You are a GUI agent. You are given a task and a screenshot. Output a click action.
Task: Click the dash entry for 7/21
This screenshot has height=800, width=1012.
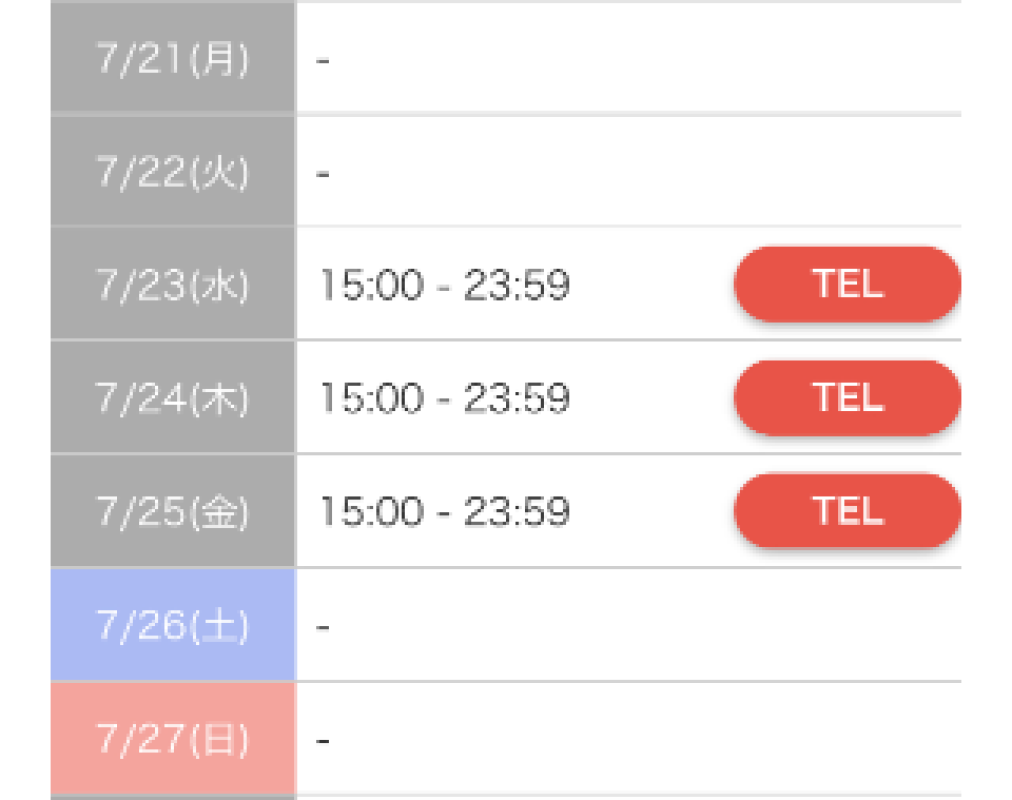point(323,61)
